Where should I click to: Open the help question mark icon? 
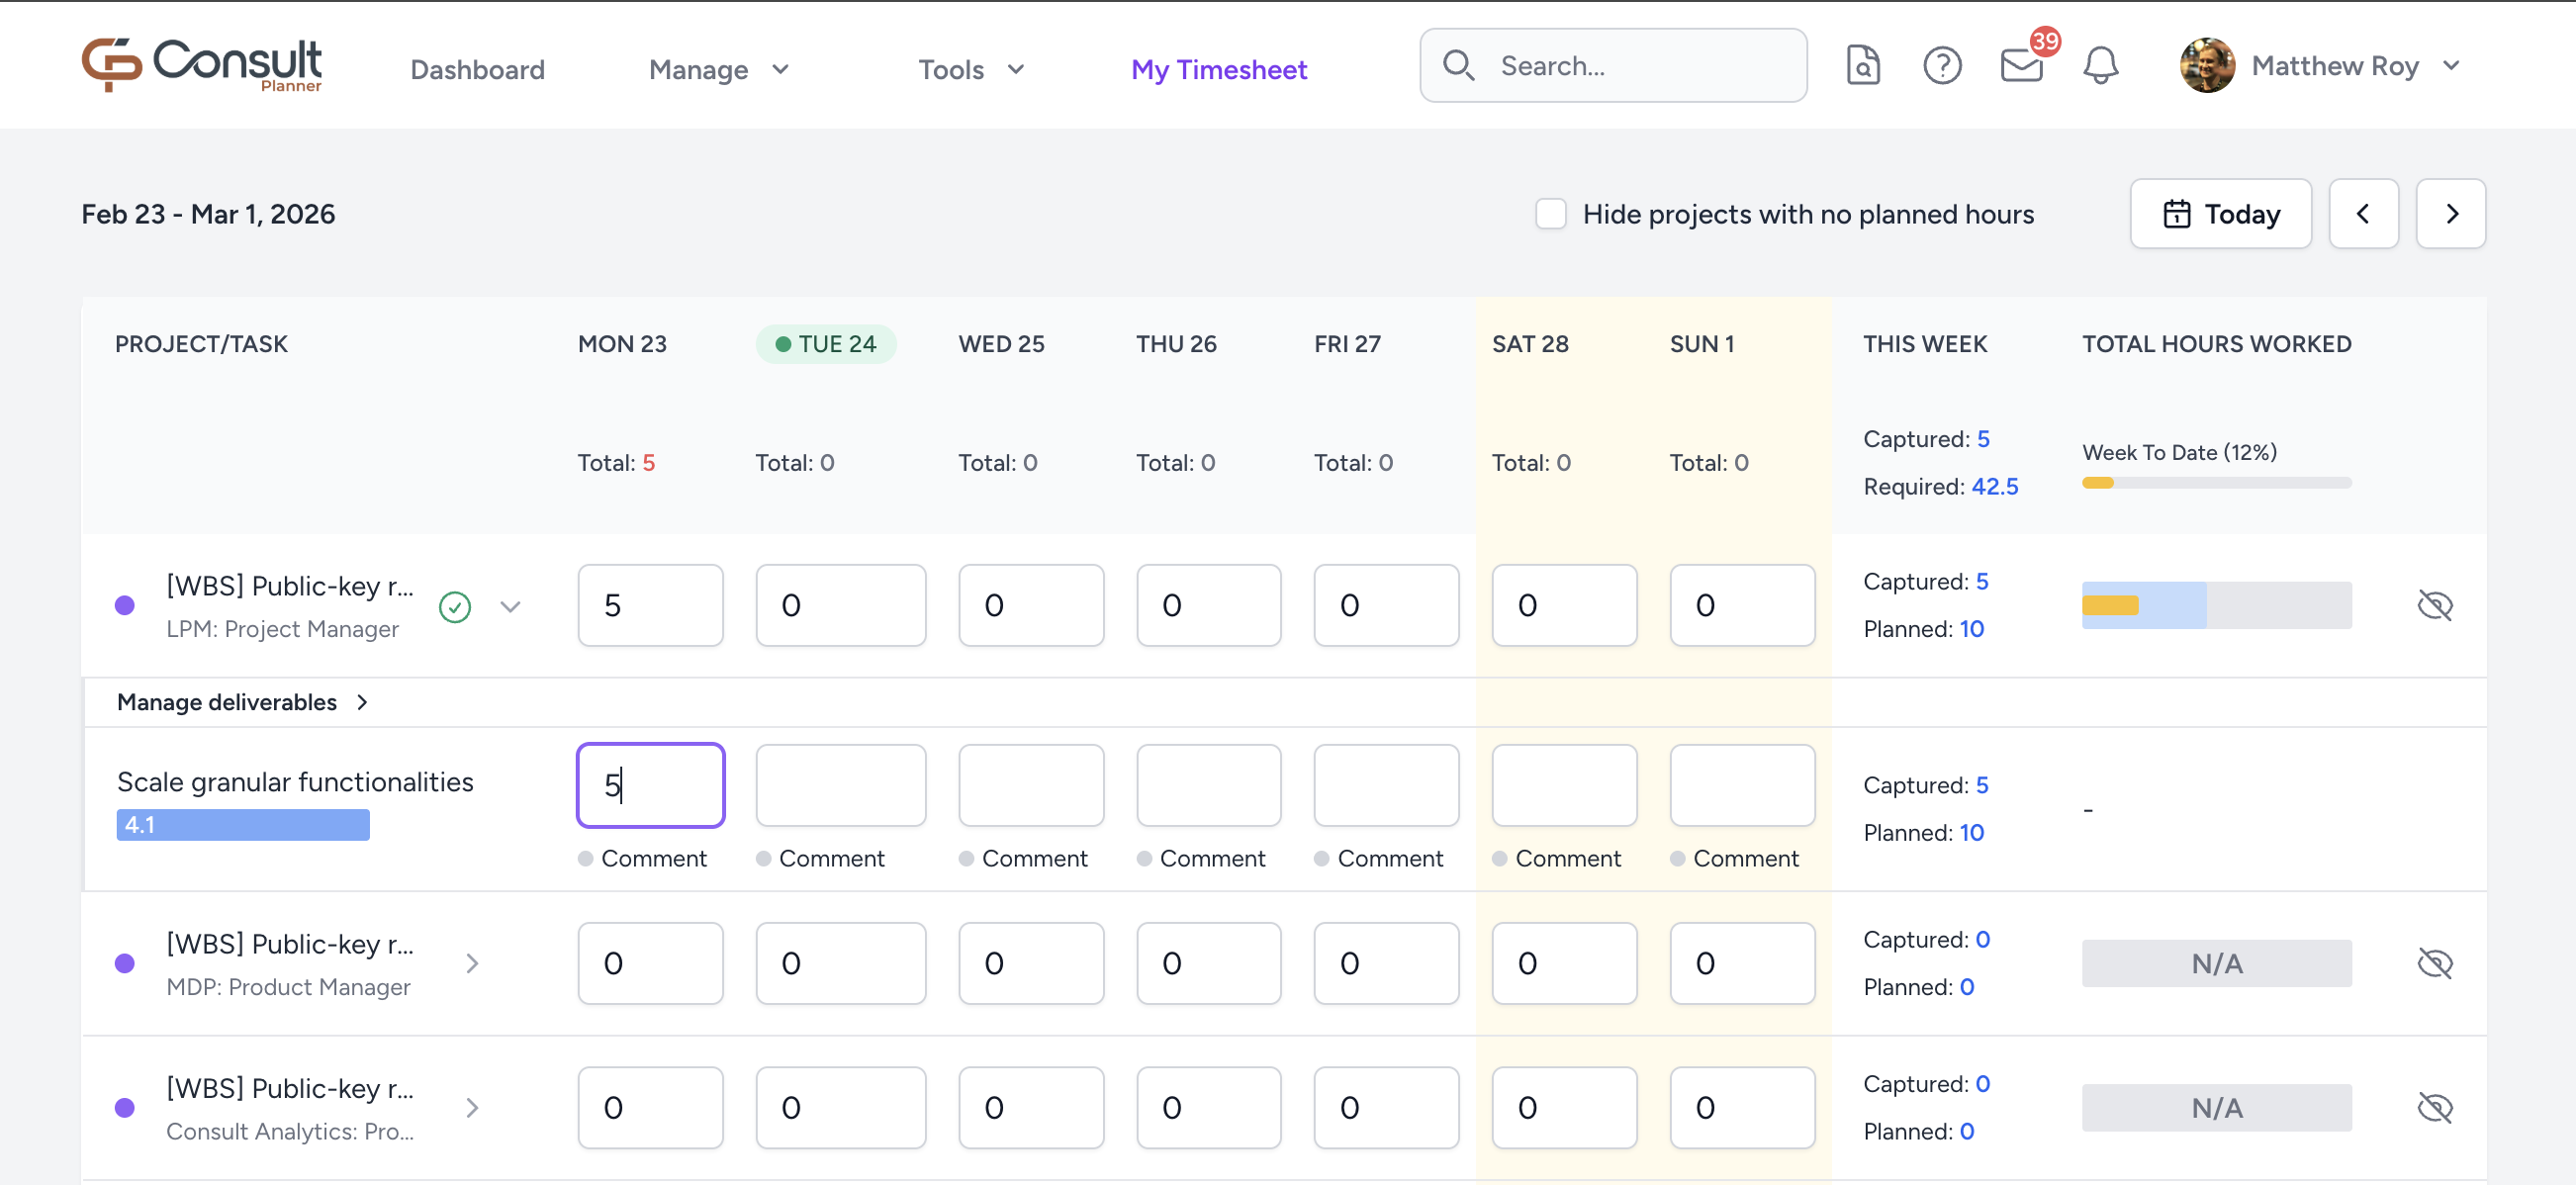pos(1942,66)
